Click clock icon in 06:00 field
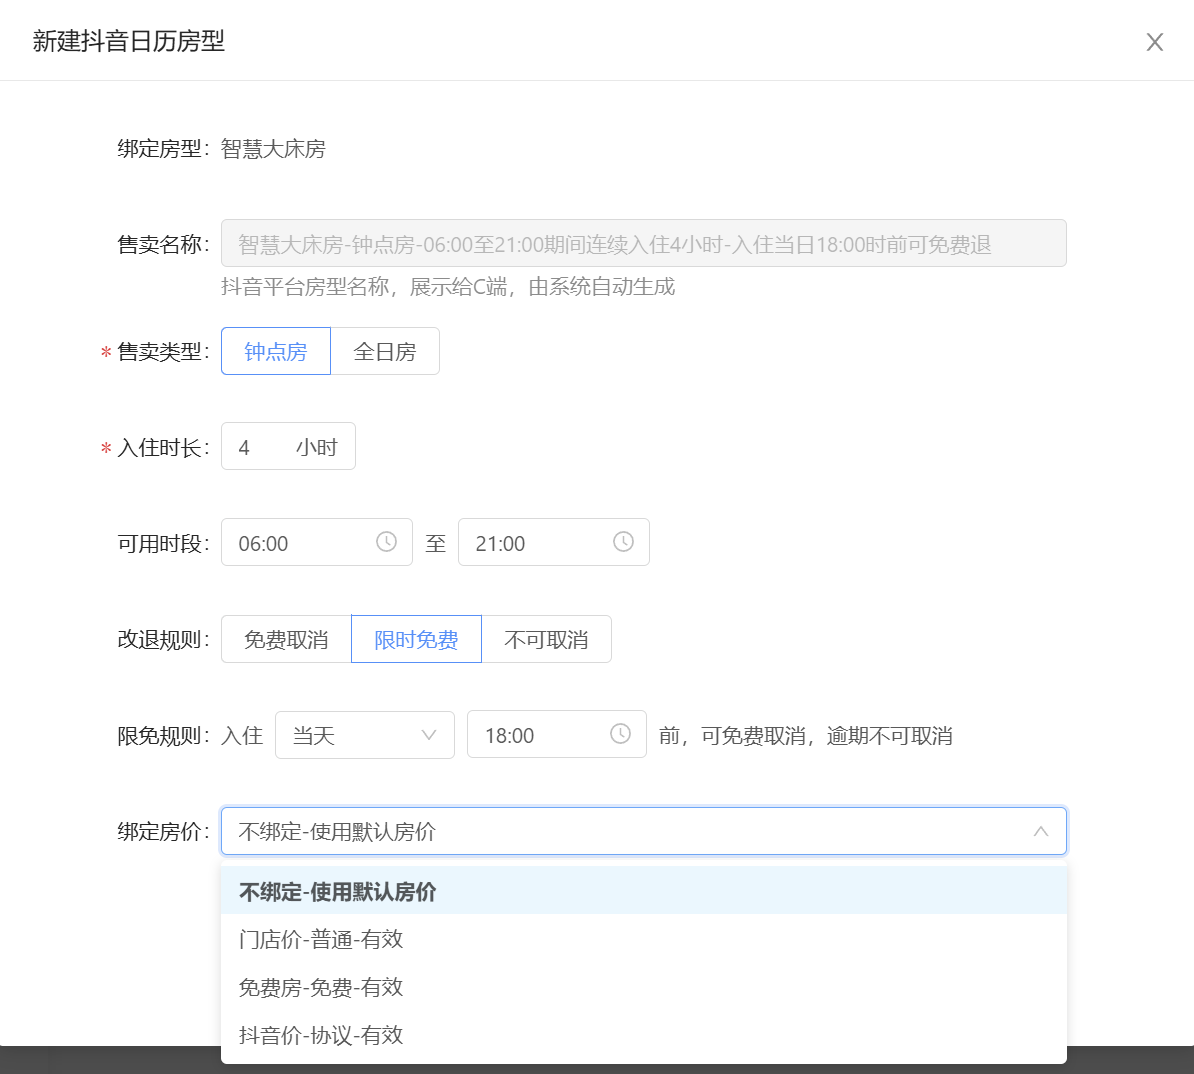 [x=386, y=542]
